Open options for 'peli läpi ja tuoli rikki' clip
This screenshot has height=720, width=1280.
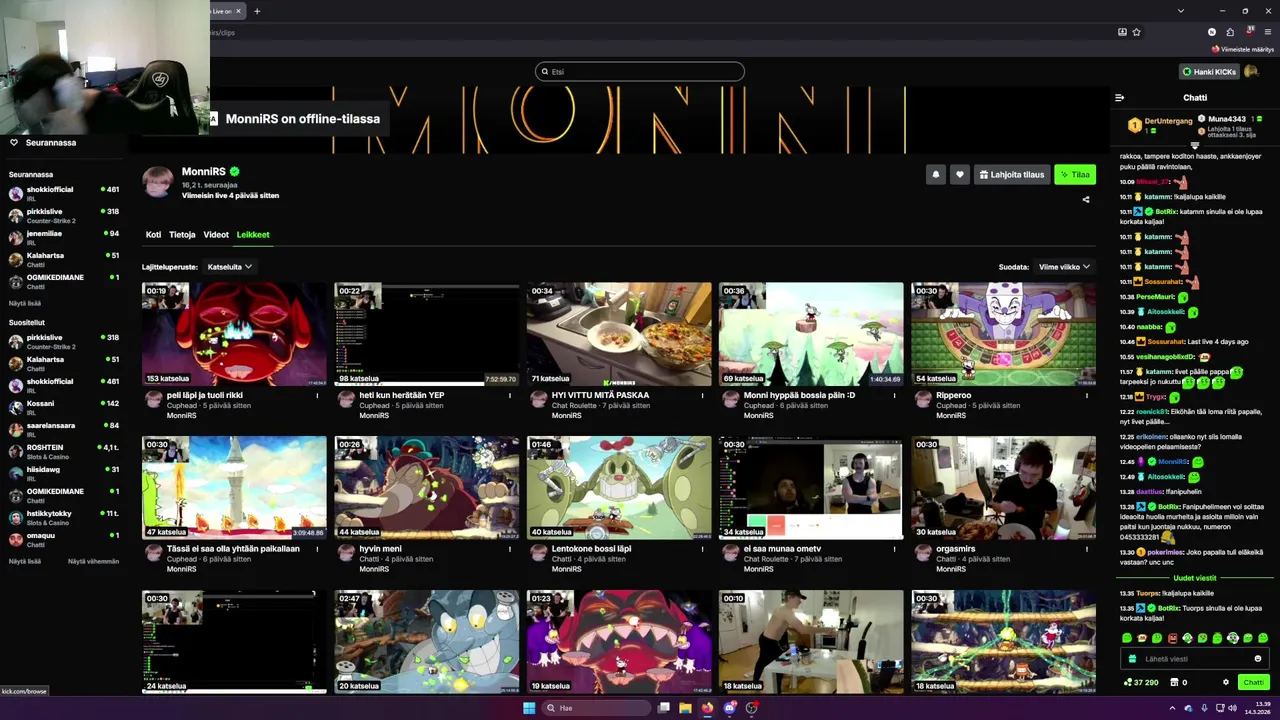click(x=318, y=395)
